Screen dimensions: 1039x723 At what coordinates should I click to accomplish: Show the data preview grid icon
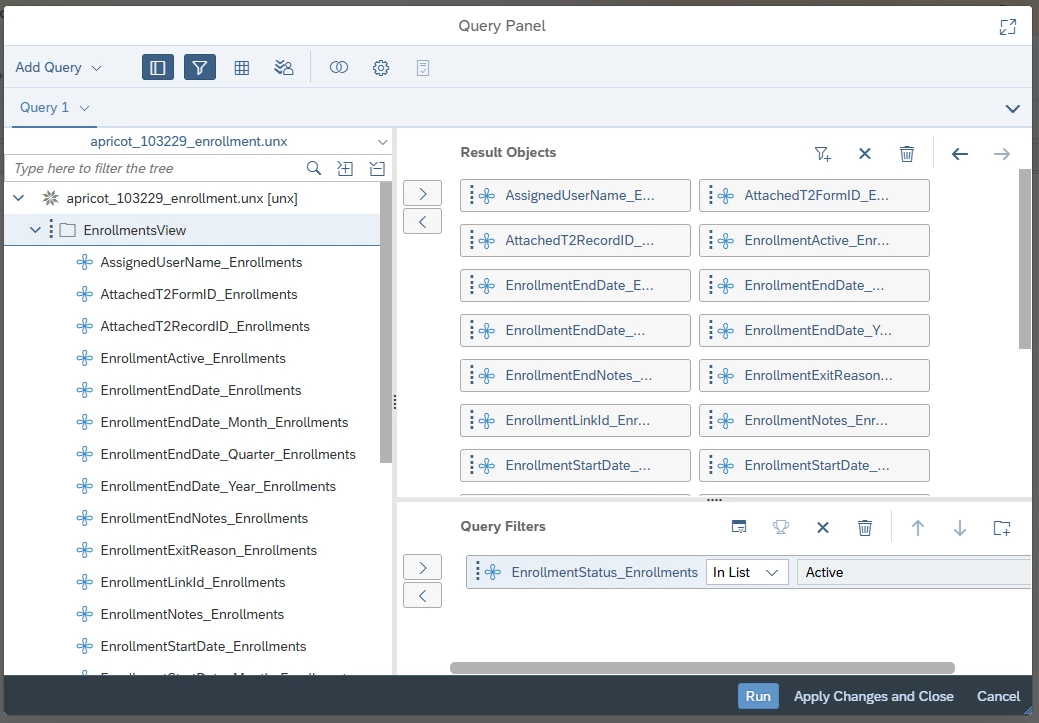242,68
